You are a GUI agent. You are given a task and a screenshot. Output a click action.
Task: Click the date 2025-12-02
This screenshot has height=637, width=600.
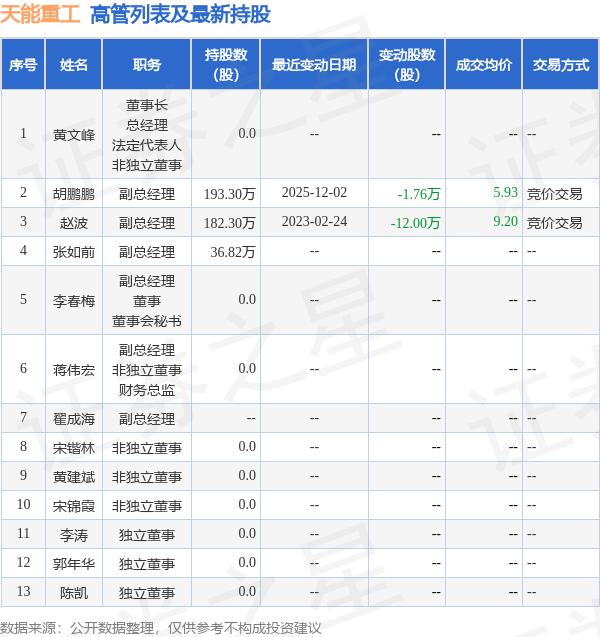[314, 192]
